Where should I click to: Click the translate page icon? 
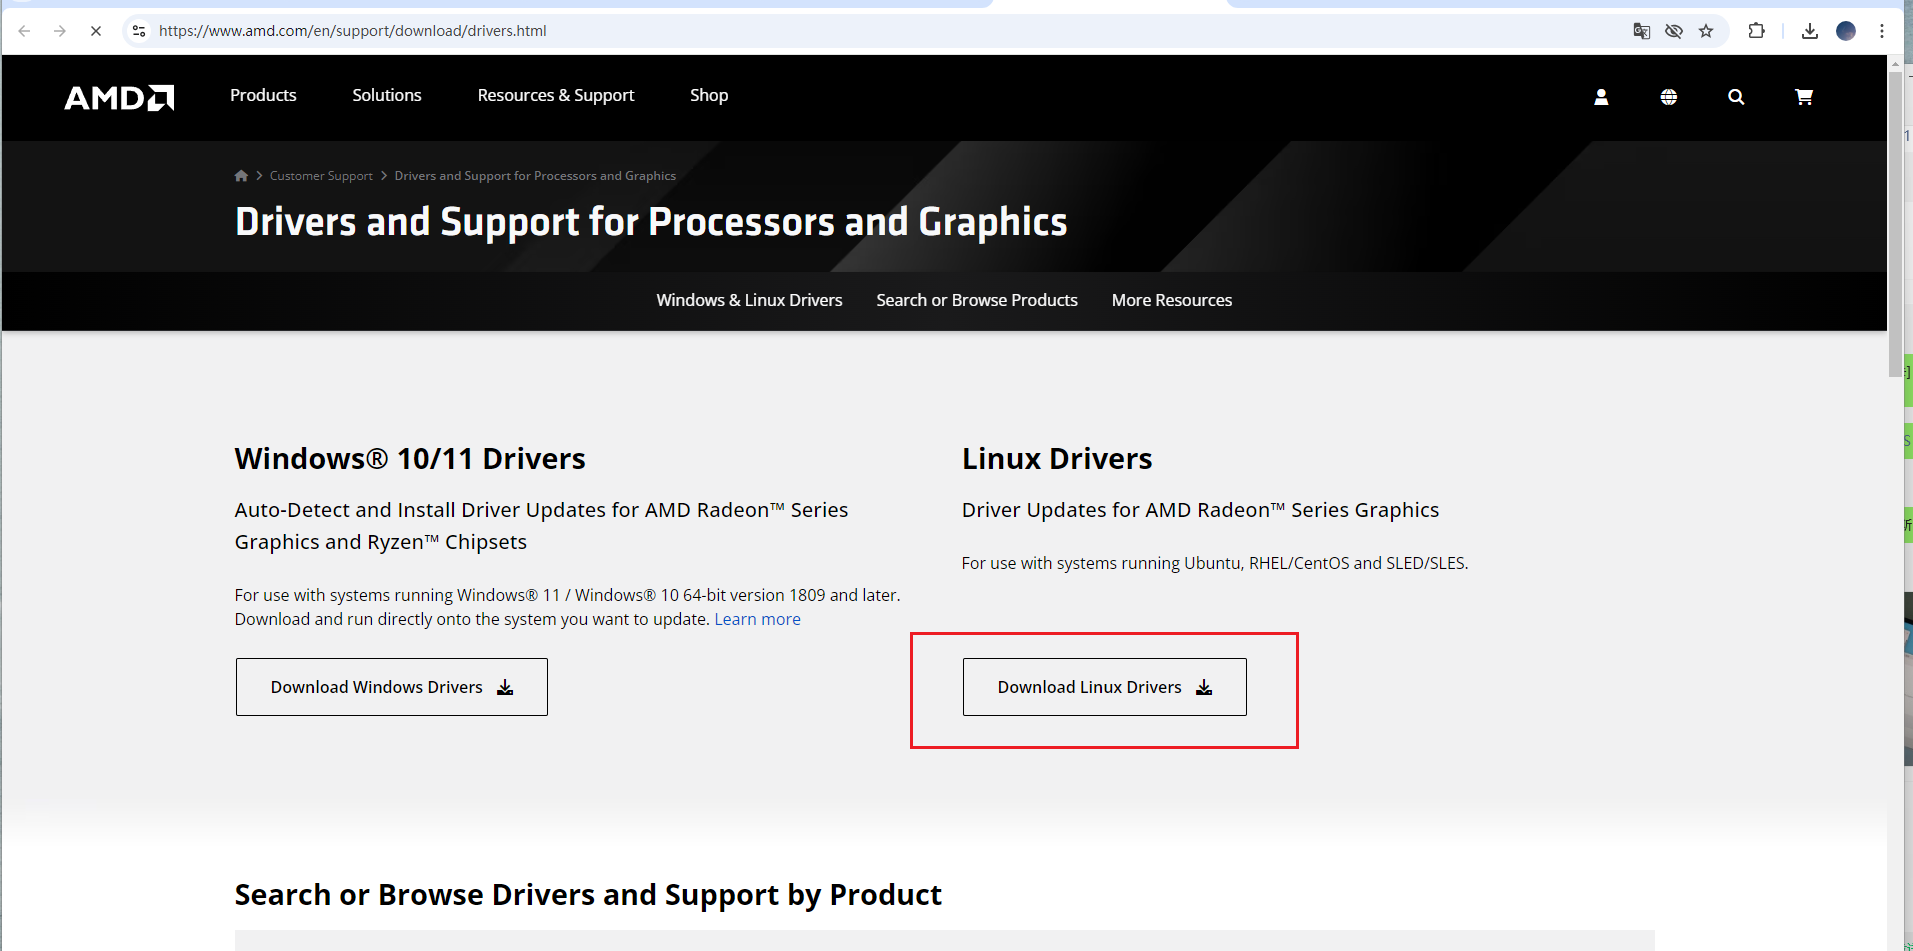[1641, 31]
